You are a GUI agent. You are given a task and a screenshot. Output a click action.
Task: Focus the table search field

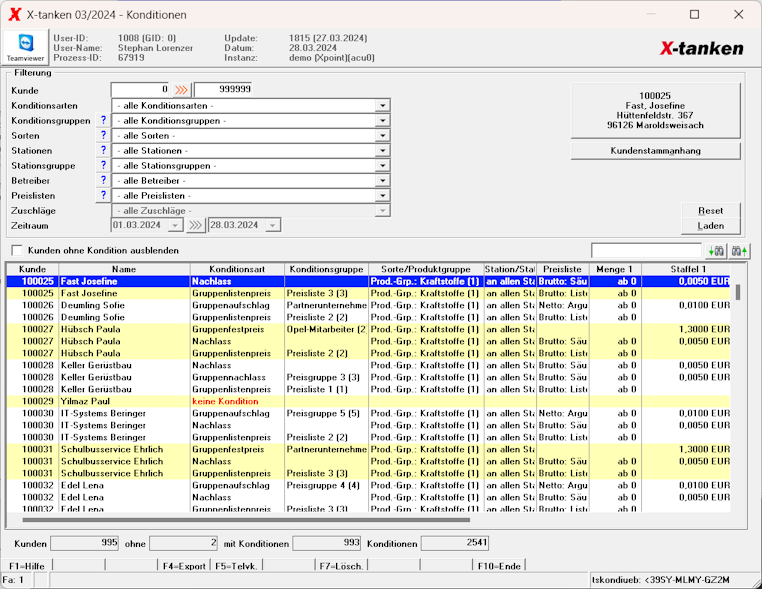pyautogui.click(x=646, y=251)
